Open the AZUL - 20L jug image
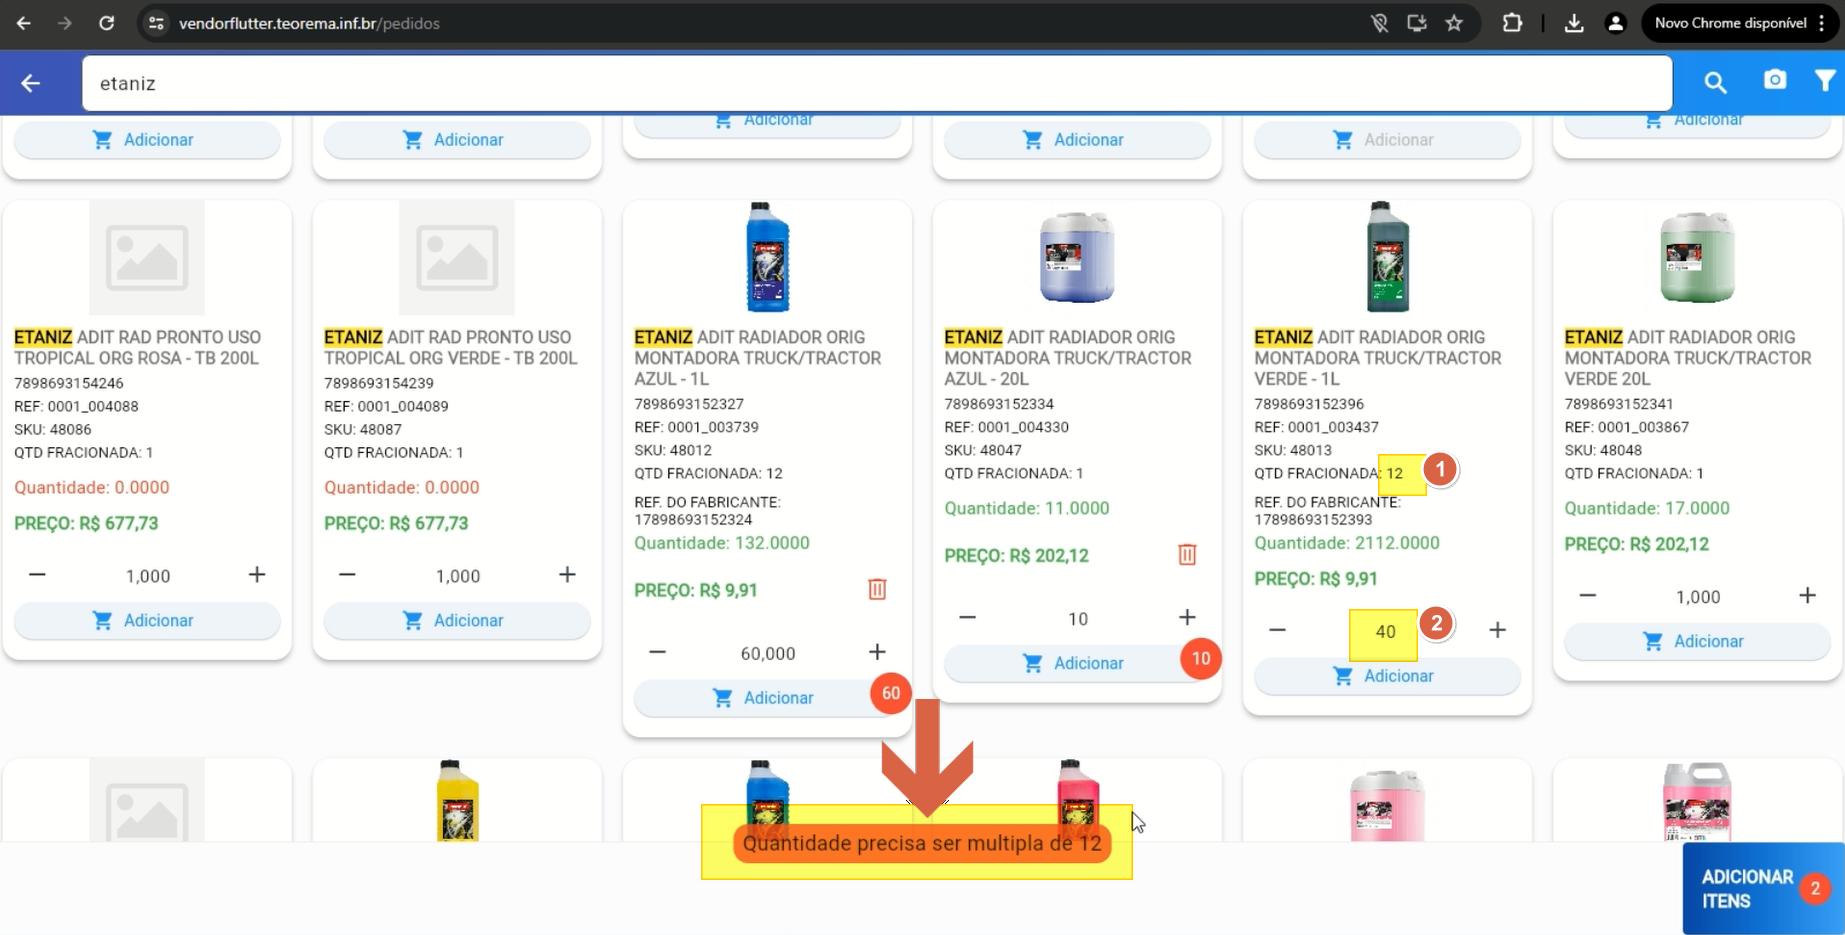The height and width of the screenshot is (935, 1845). coord(1077,257)
